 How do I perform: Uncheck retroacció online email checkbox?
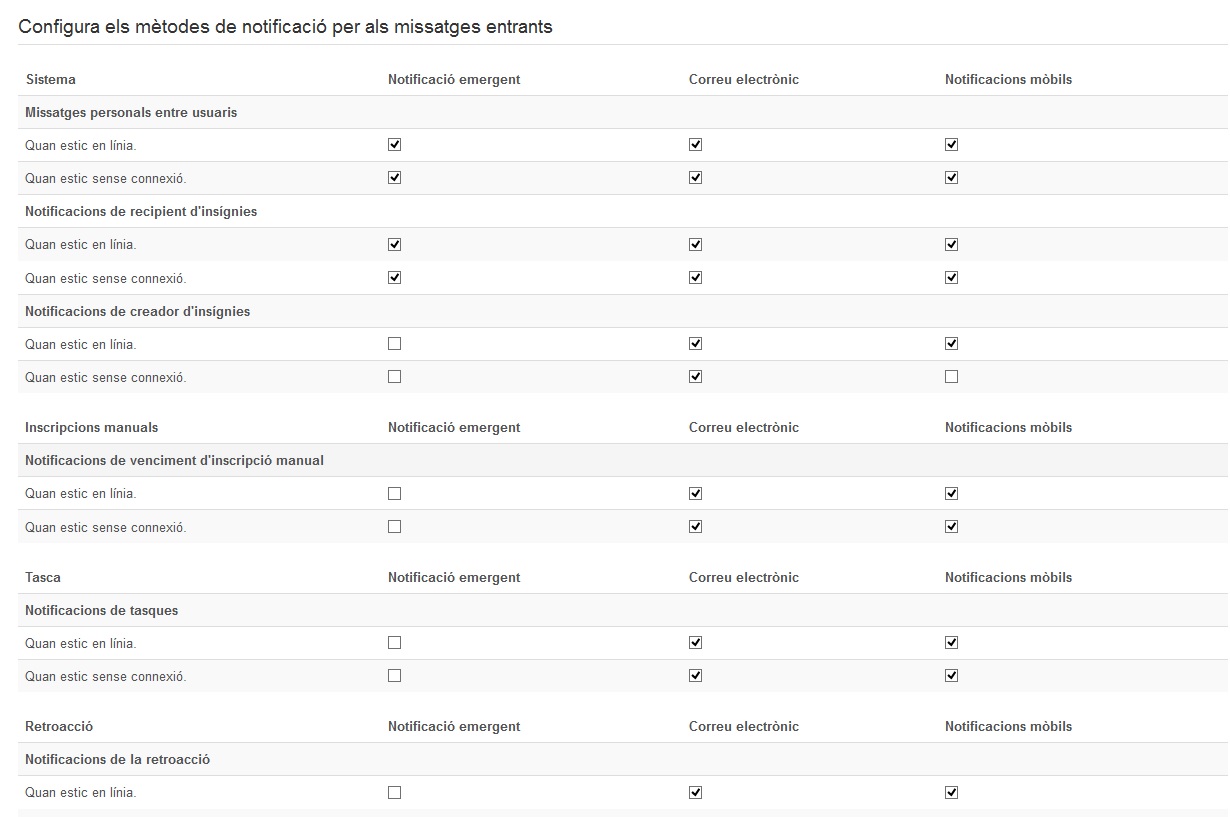695,792
